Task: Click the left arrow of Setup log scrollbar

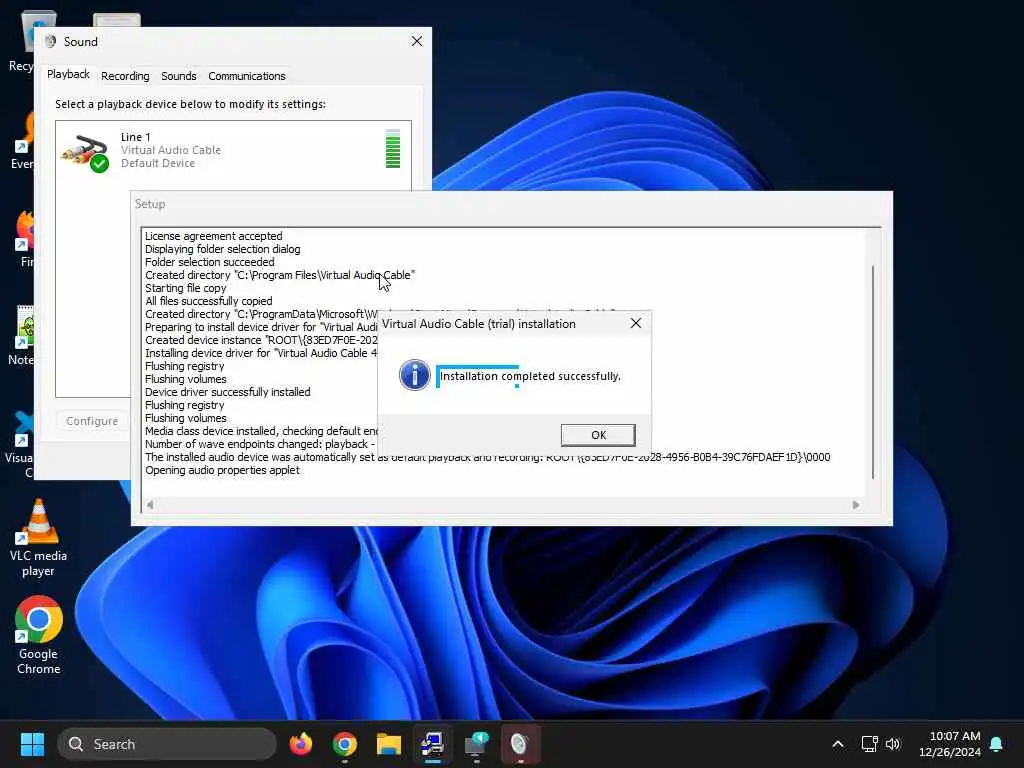Action: 150,504
